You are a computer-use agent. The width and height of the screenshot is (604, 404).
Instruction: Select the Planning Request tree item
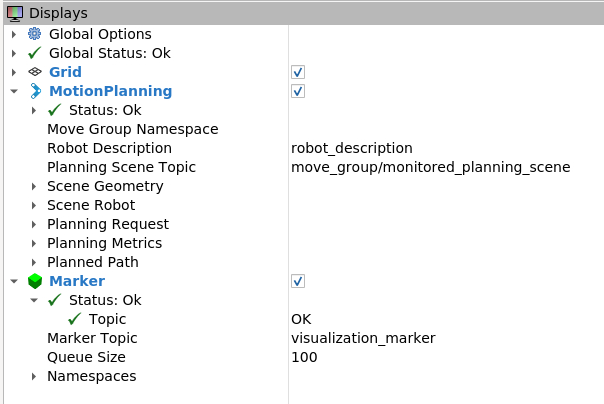108,224
